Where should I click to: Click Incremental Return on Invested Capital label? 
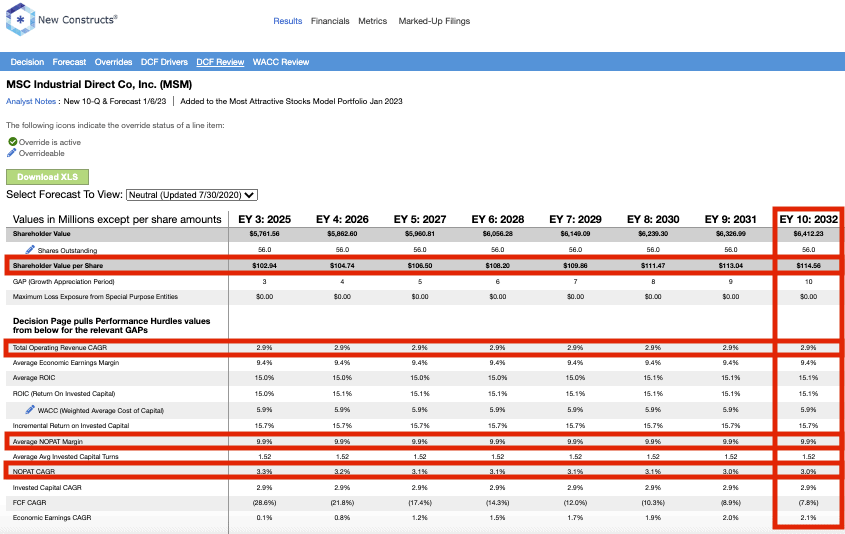click(71, 426)
